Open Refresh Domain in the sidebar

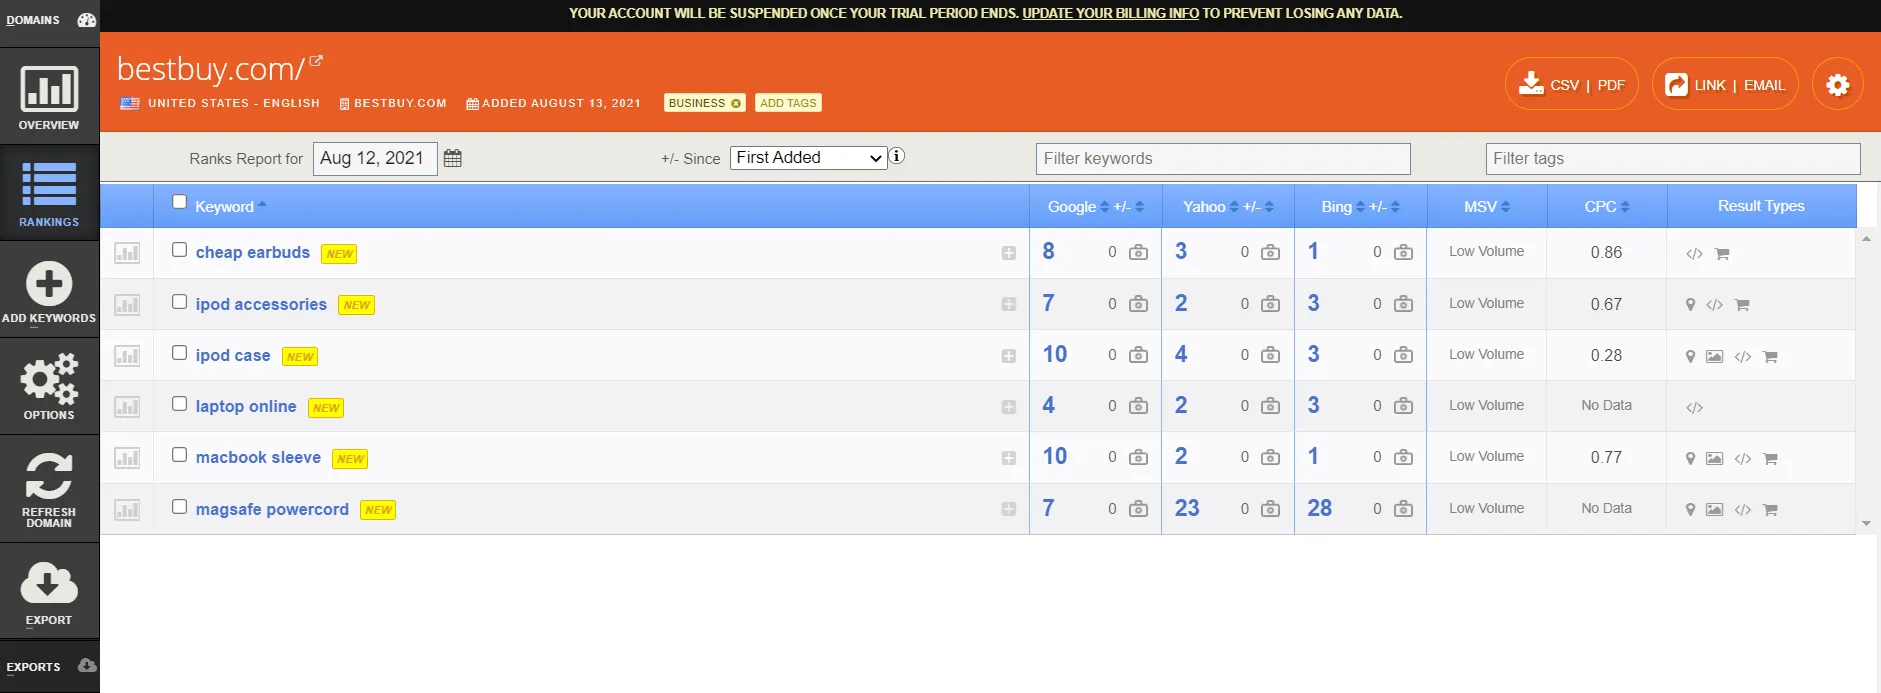coord(49,489)
